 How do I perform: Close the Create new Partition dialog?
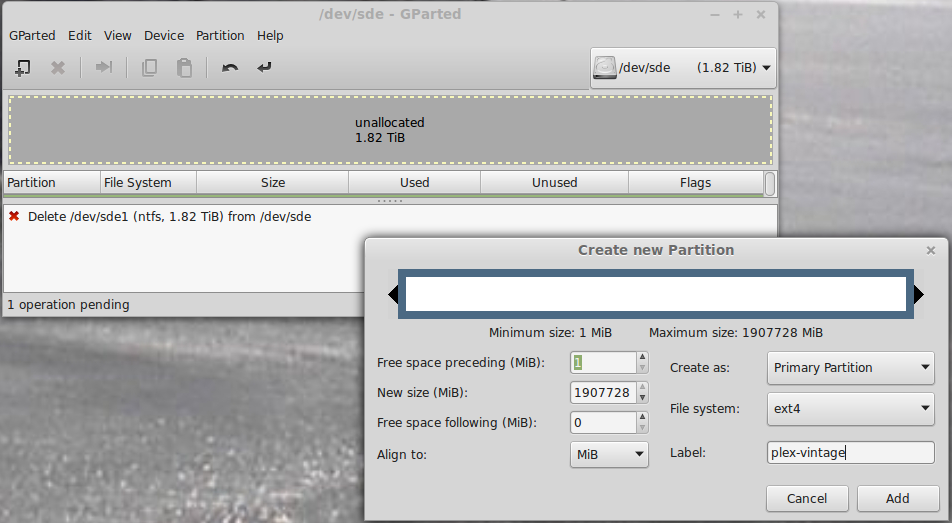click(931, 250)
